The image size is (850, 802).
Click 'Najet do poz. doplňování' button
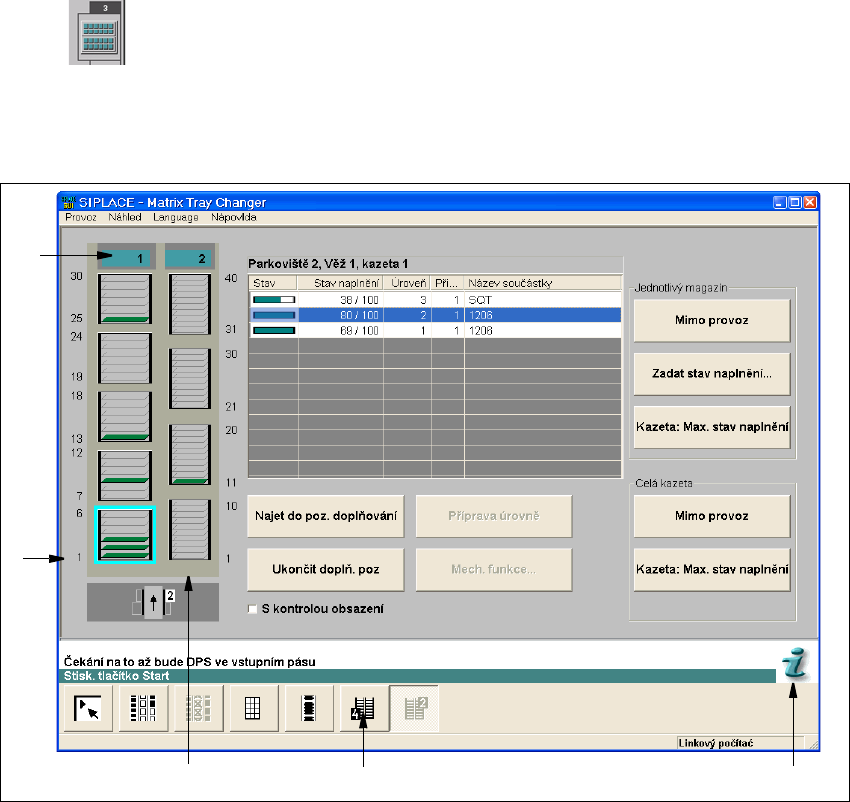click(x=325, y=515)
